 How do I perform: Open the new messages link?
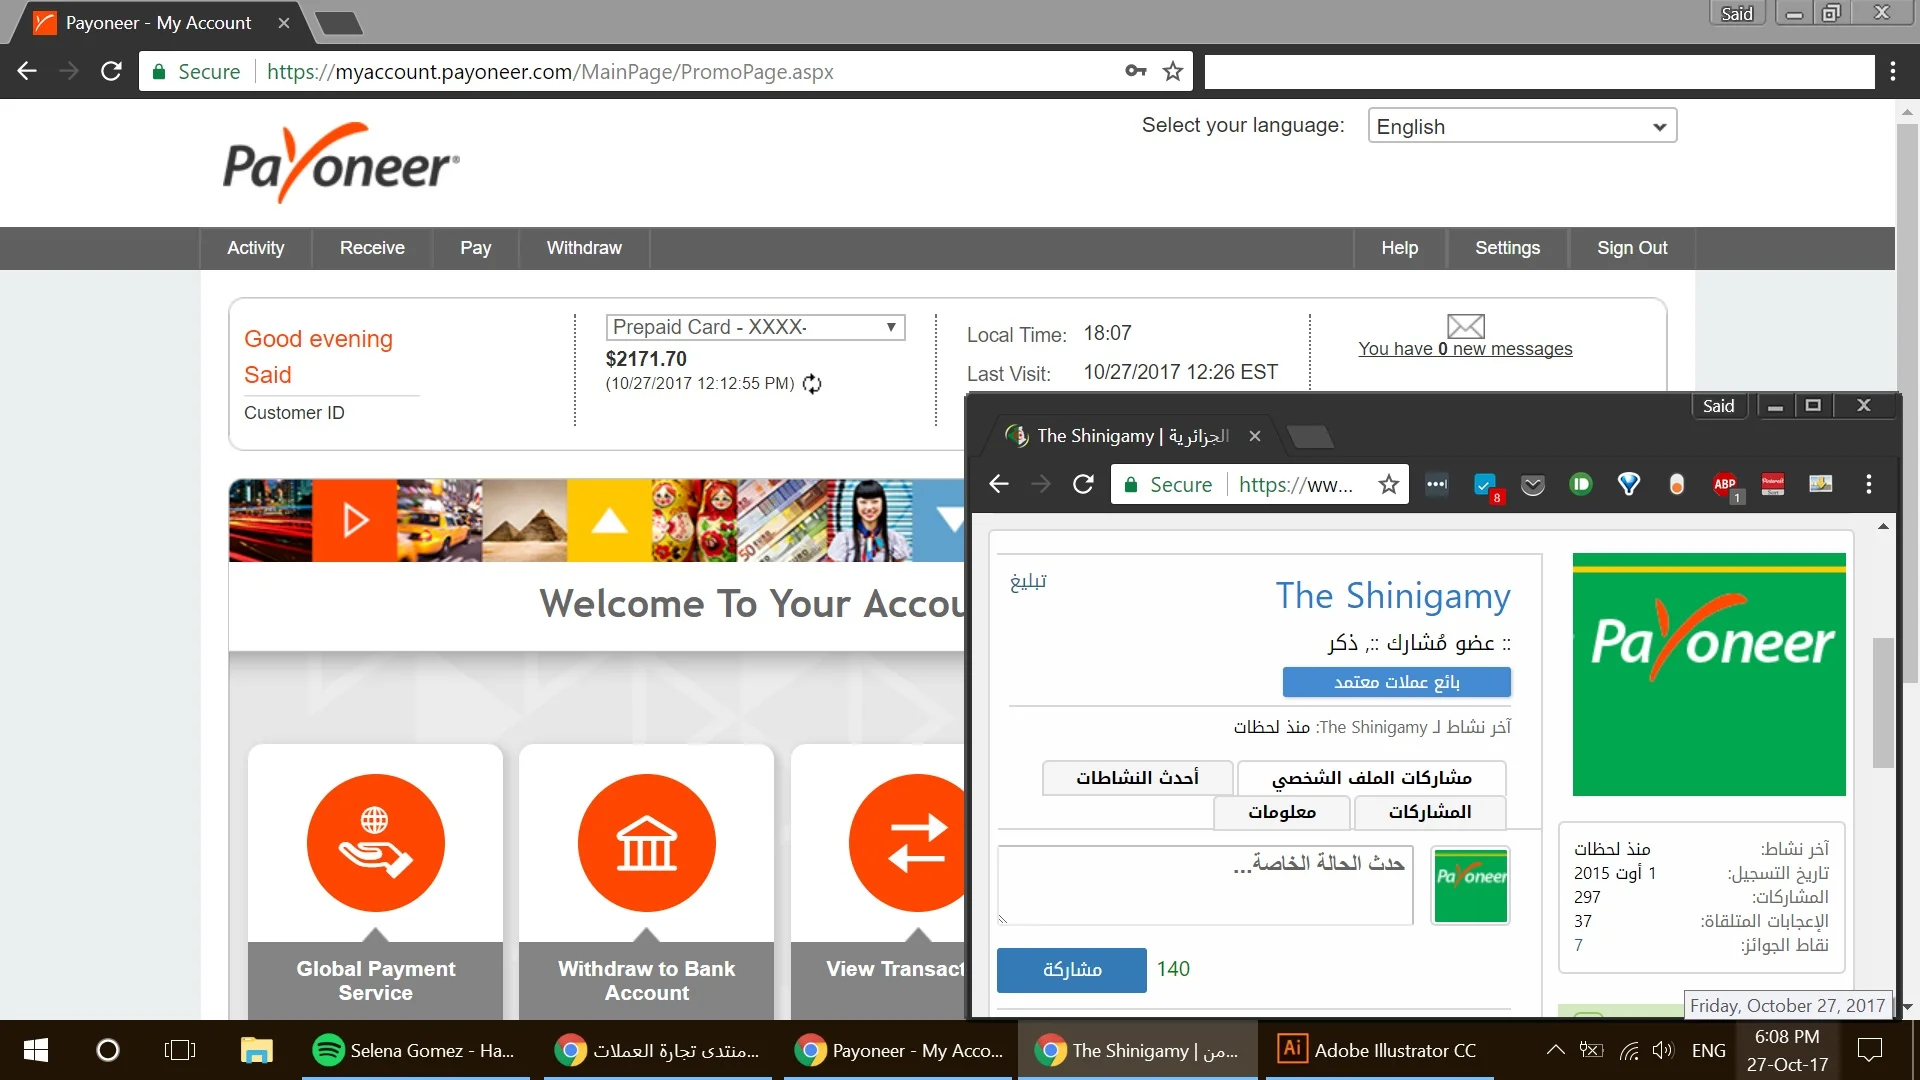point(1464,349)
